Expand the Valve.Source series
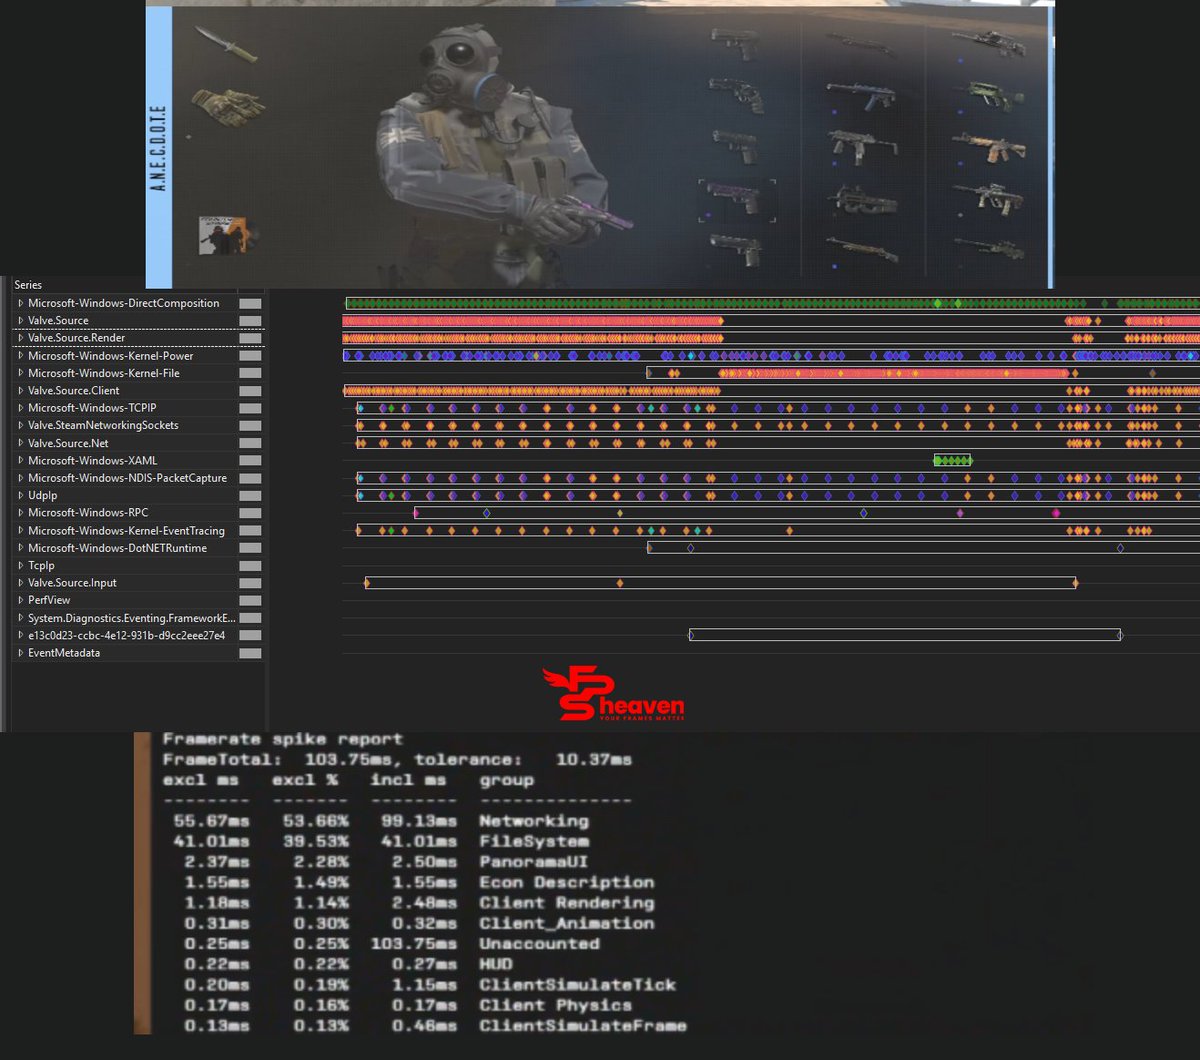Viewport: 1200px width, 1060px height. [20, 321]
